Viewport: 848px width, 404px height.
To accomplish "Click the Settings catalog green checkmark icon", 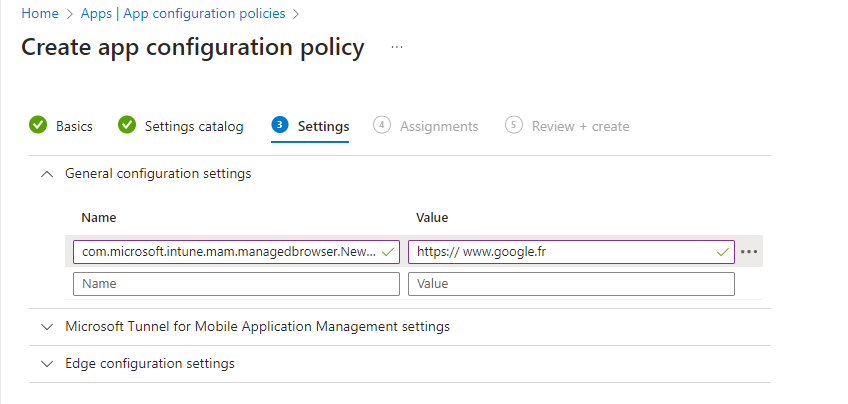I will pos(127,125).
